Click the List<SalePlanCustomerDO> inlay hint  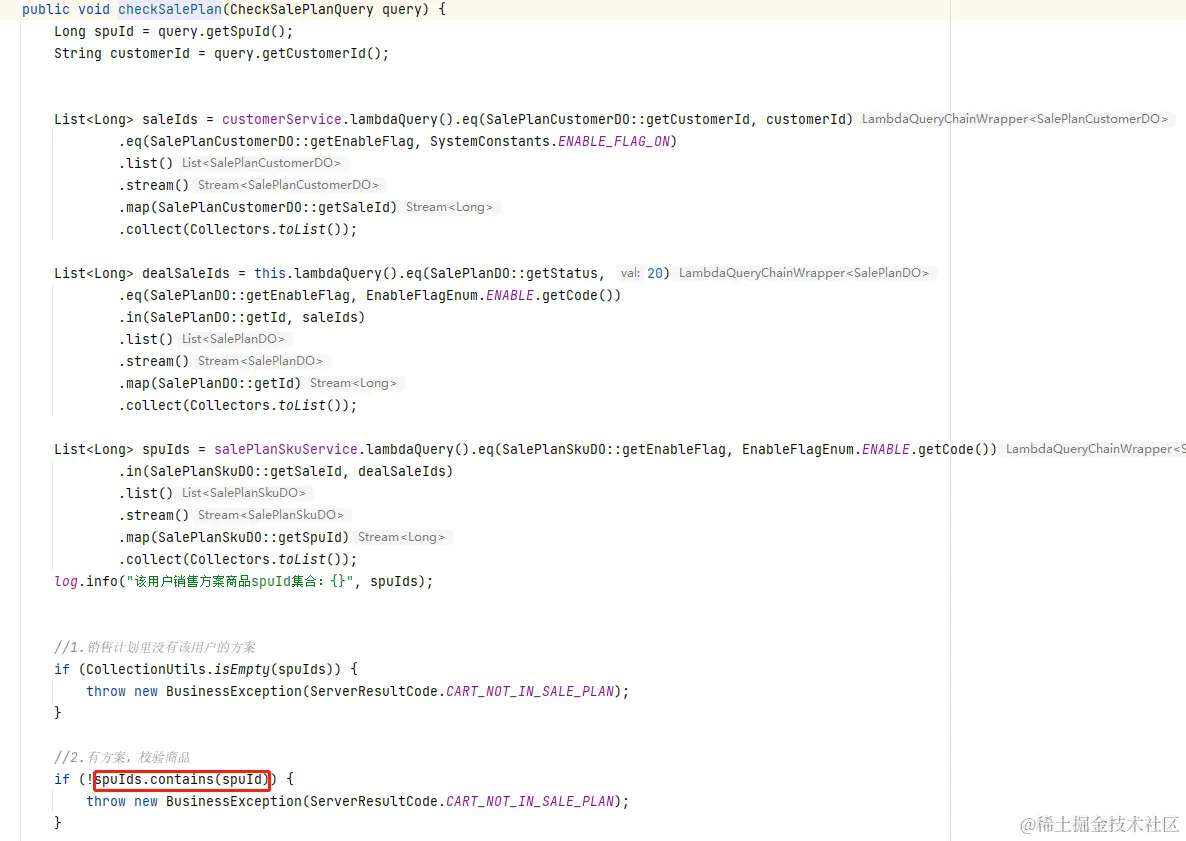click(261, 163)
